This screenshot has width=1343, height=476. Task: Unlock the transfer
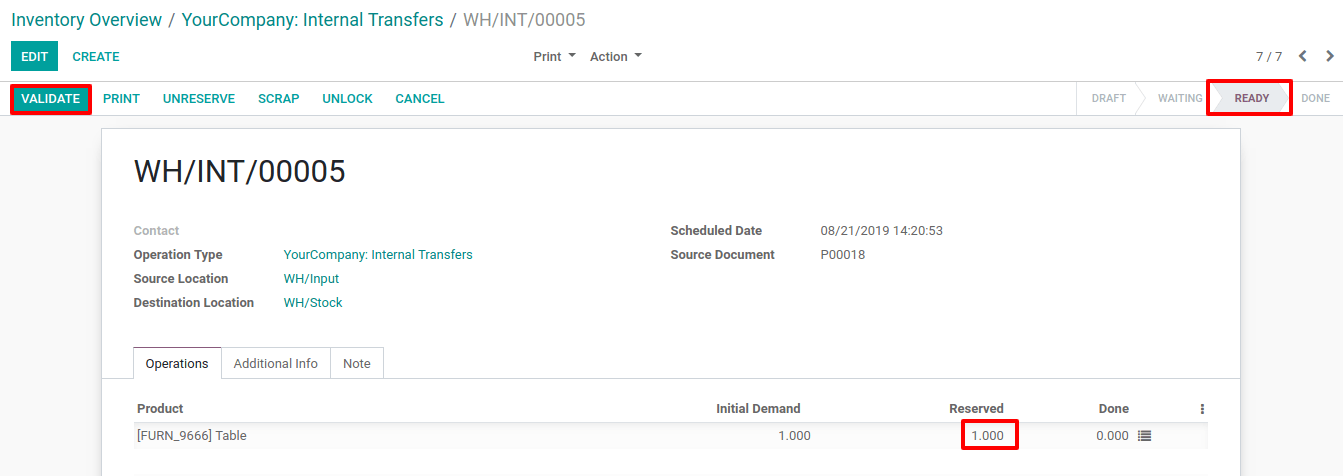click(347, 99)
